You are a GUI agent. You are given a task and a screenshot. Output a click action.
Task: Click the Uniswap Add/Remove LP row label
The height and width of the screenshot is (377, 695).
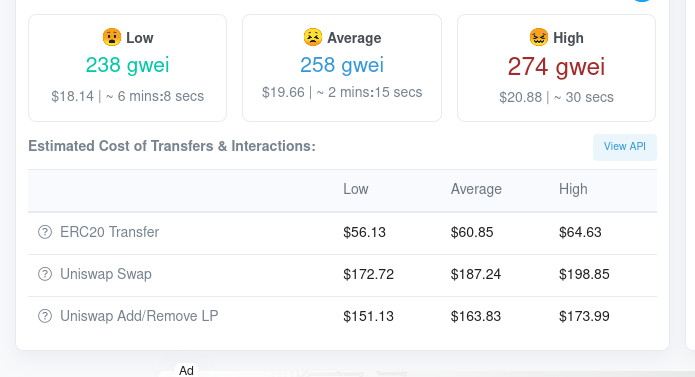(139, 316)
